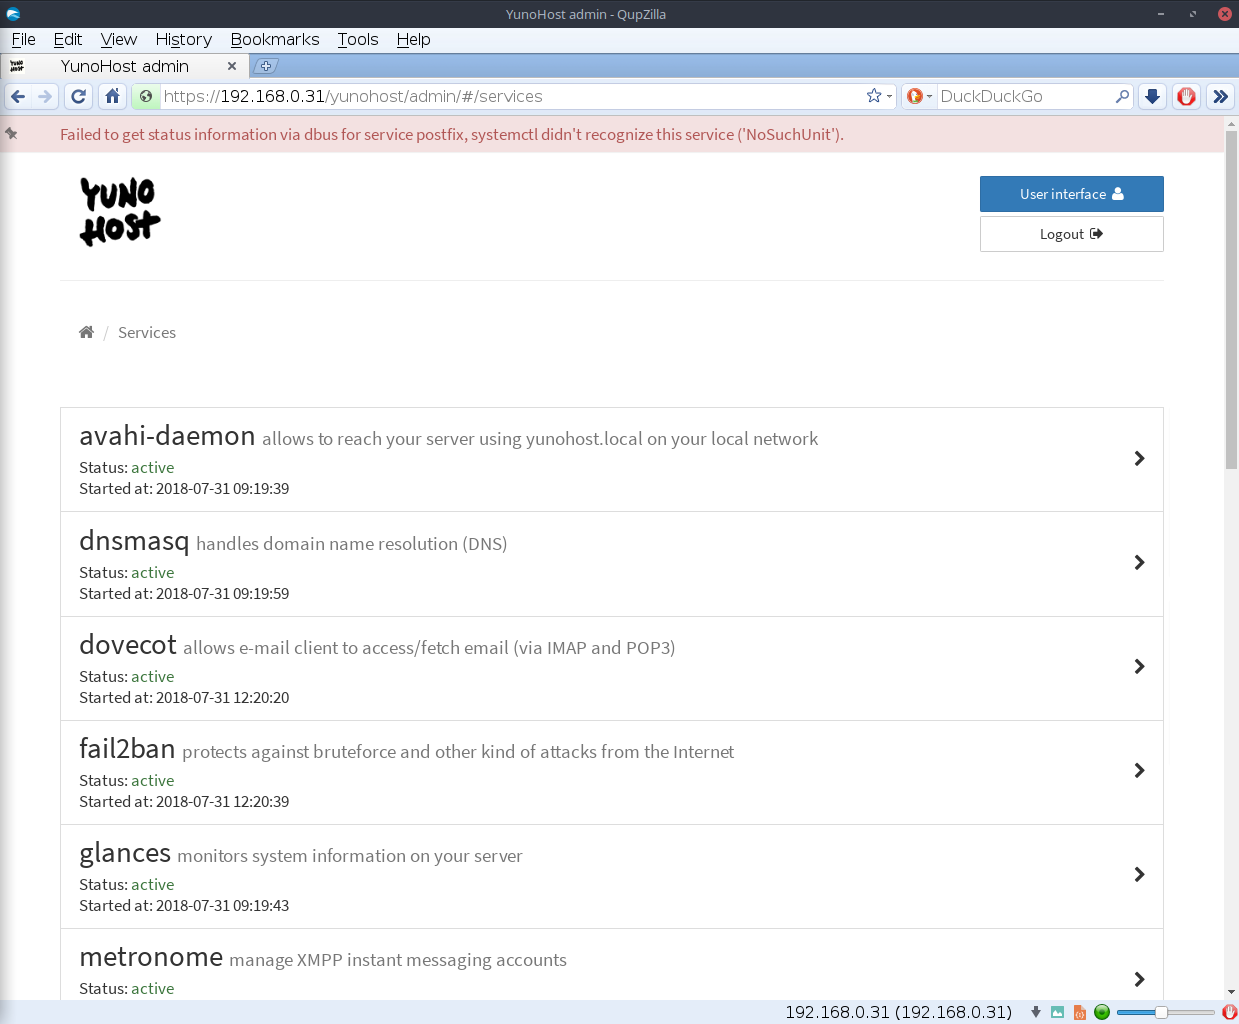The width and height of the screenshot is (1239, 1024).
Task: Open the downloads manager from the toolbar
Action: tap(1152, 97)
